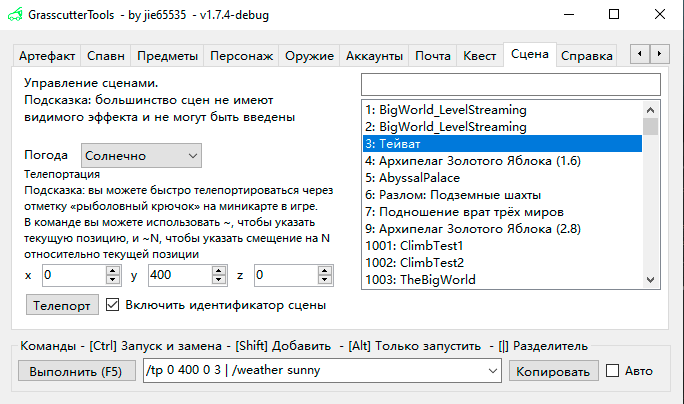Click the Копировать button
Screen dimensions: 684x404
(552, 371)
